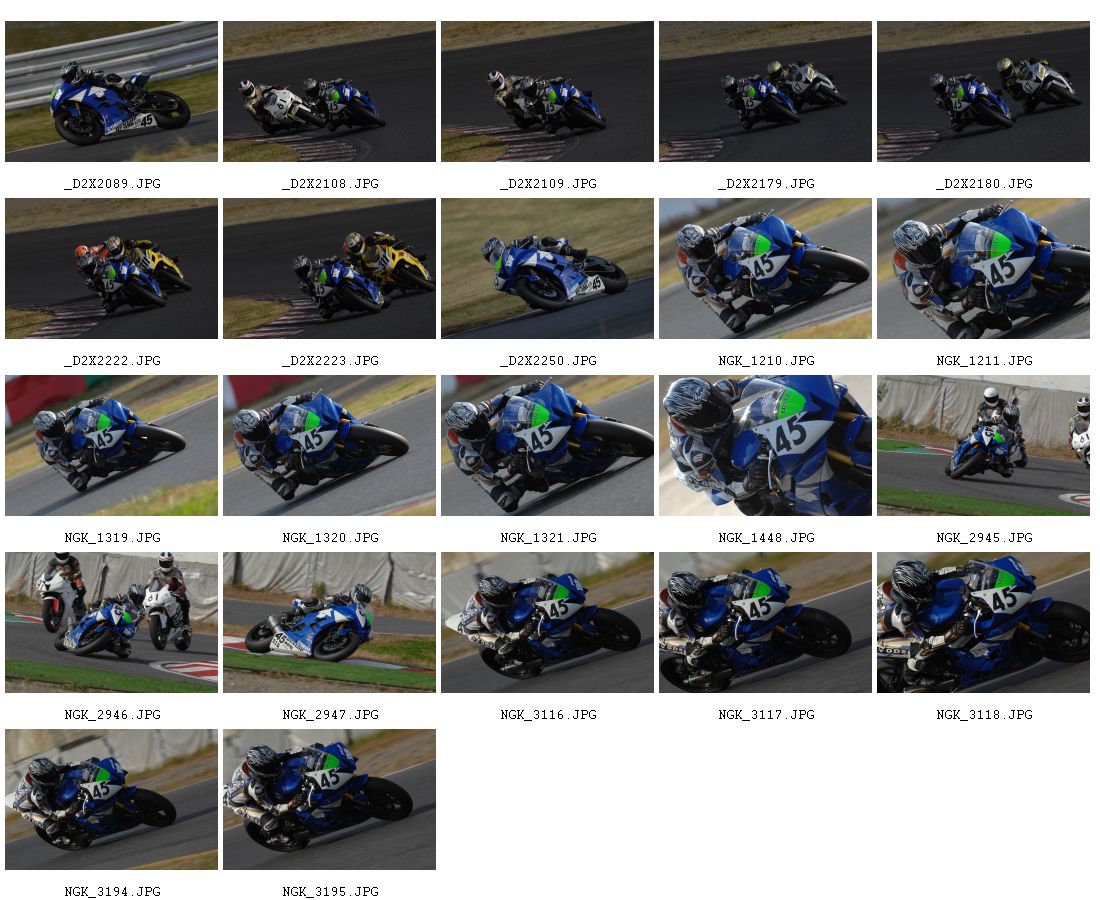Open the NGK_1448.JPG close-up thumbnail
The image size is (1100, 900).
coord(765,445)
